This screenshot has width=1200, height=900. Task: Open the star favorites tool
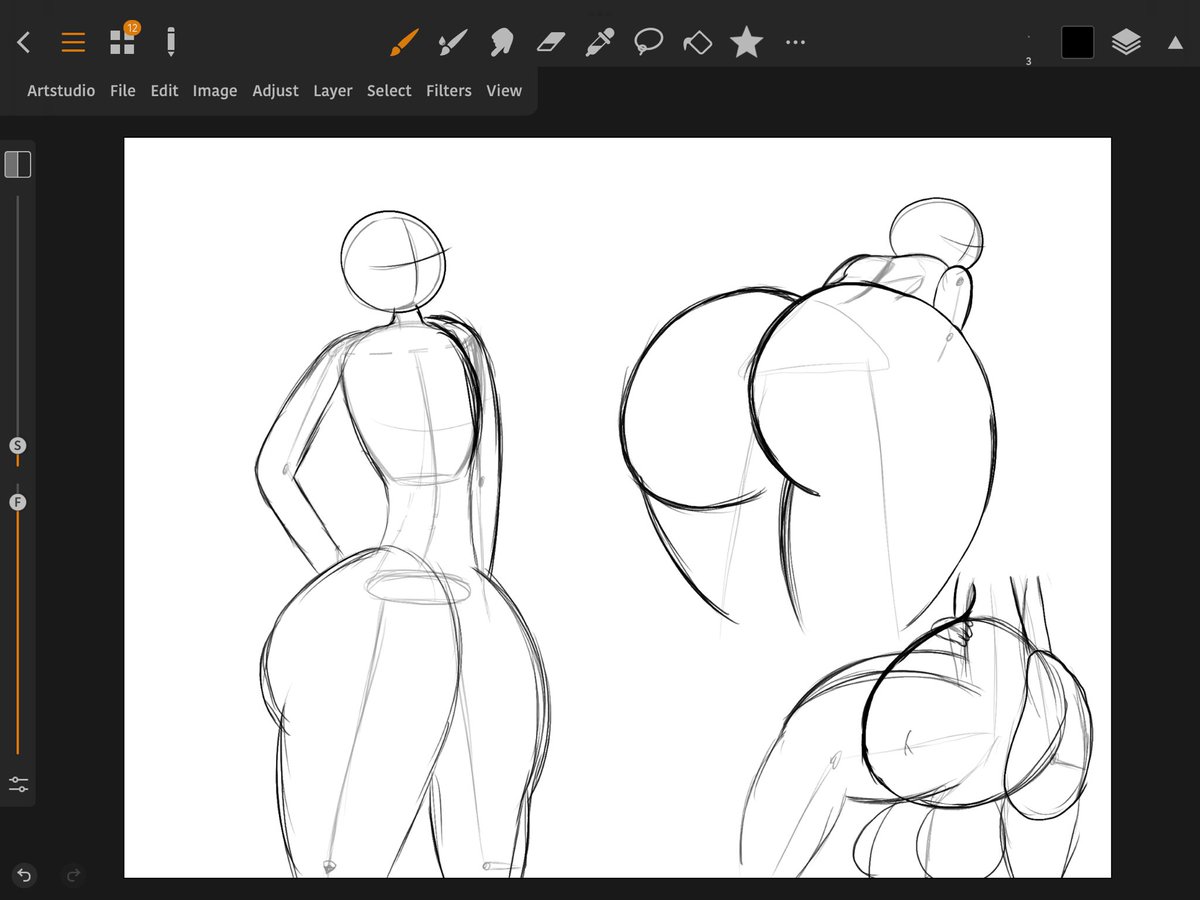[746, 42]
